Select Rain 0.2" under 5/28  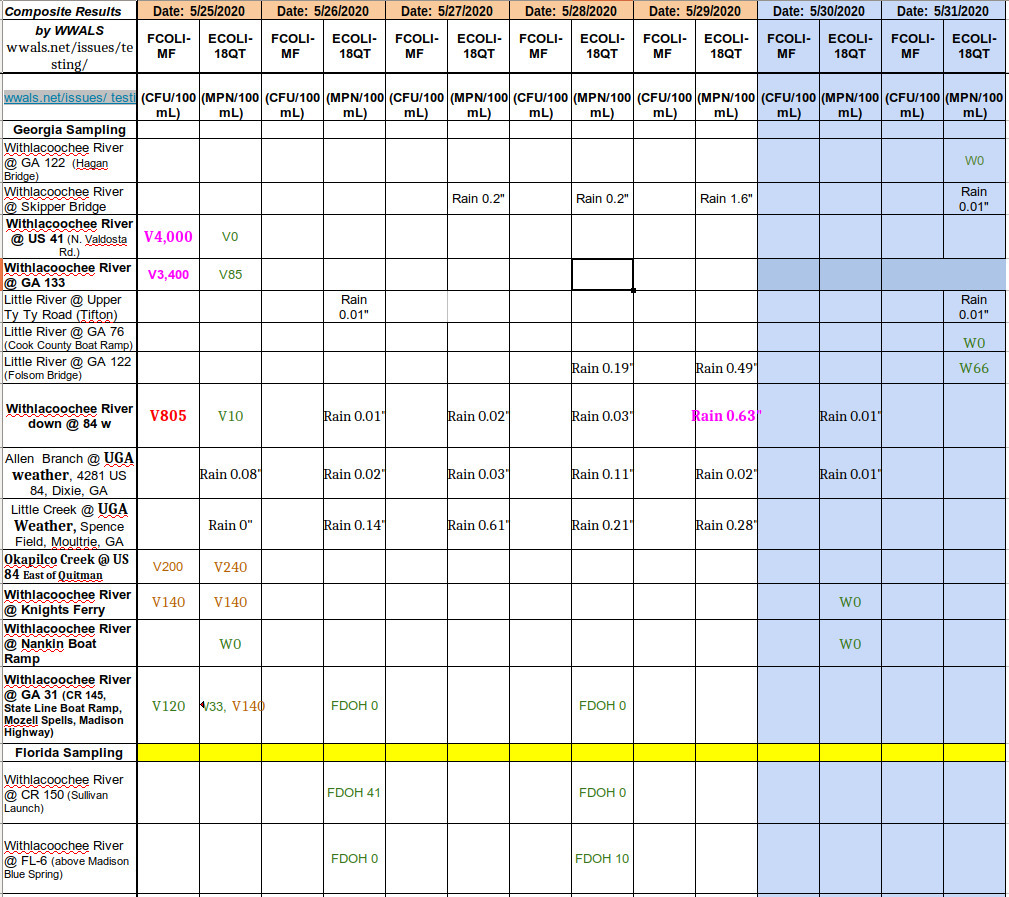pyautogui.click(x=602, y=199)
